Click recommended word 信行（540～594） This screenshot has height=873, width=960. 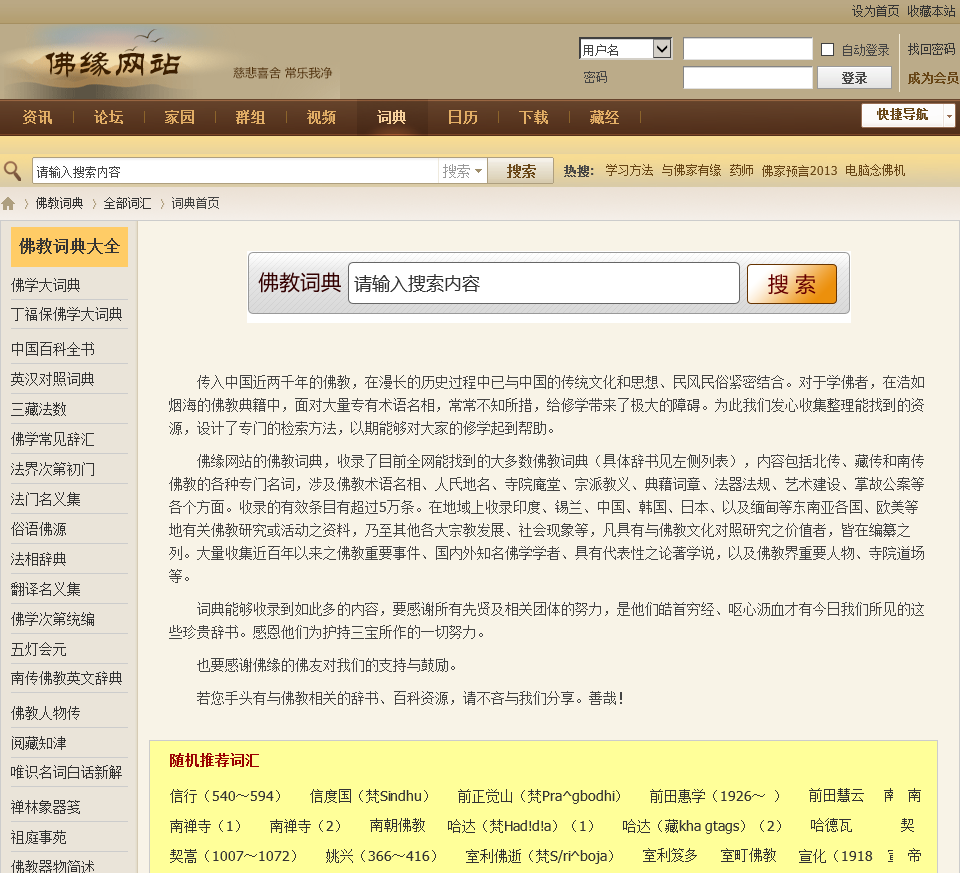point(225,796)
